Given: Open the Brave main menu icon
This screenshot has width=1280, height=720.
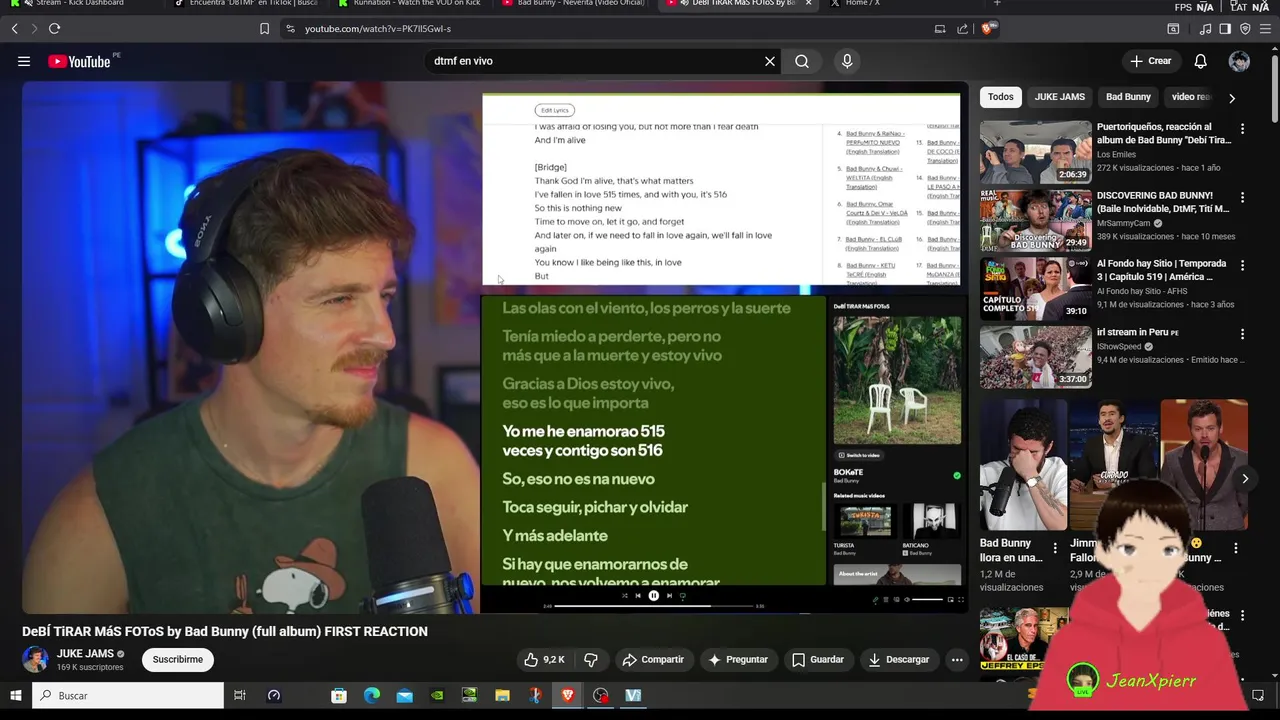Looking at the screenshot, I should pyautogui.click(x=1266, y=29).
